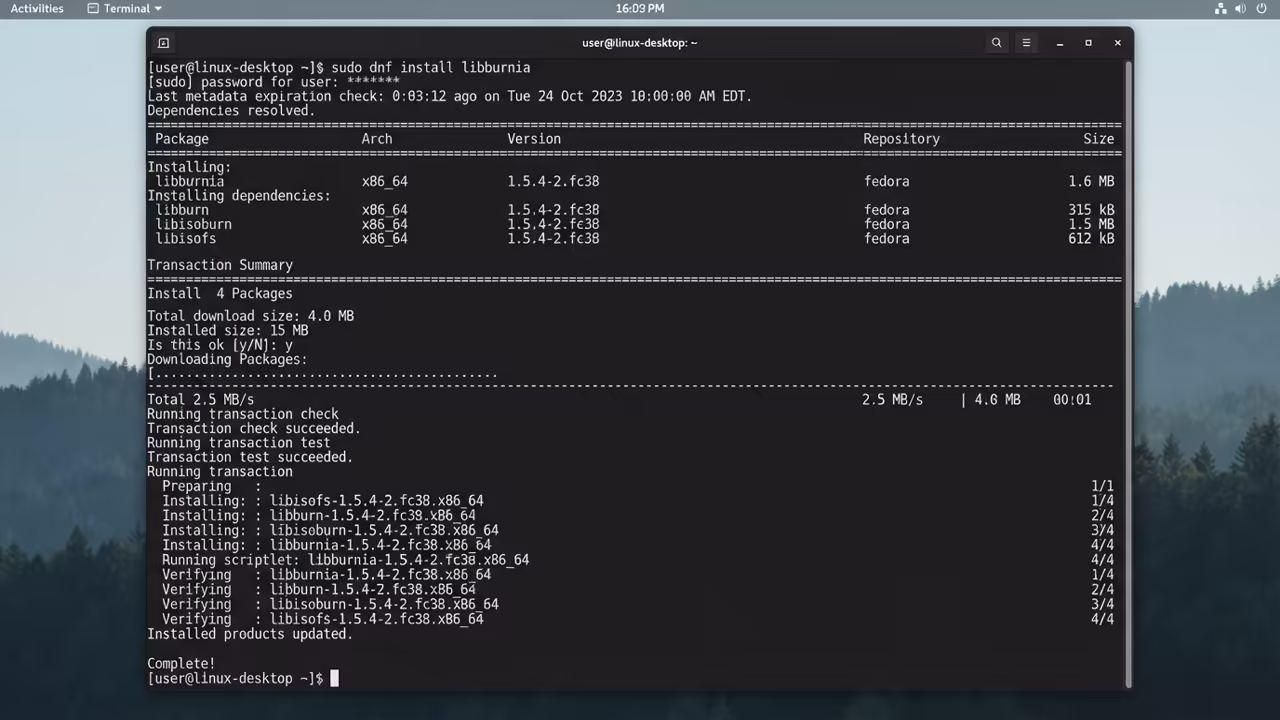Close the terminal window
Viewport: 1280px width, 720px height.
pyautogui.click(x=1117, y=43)
